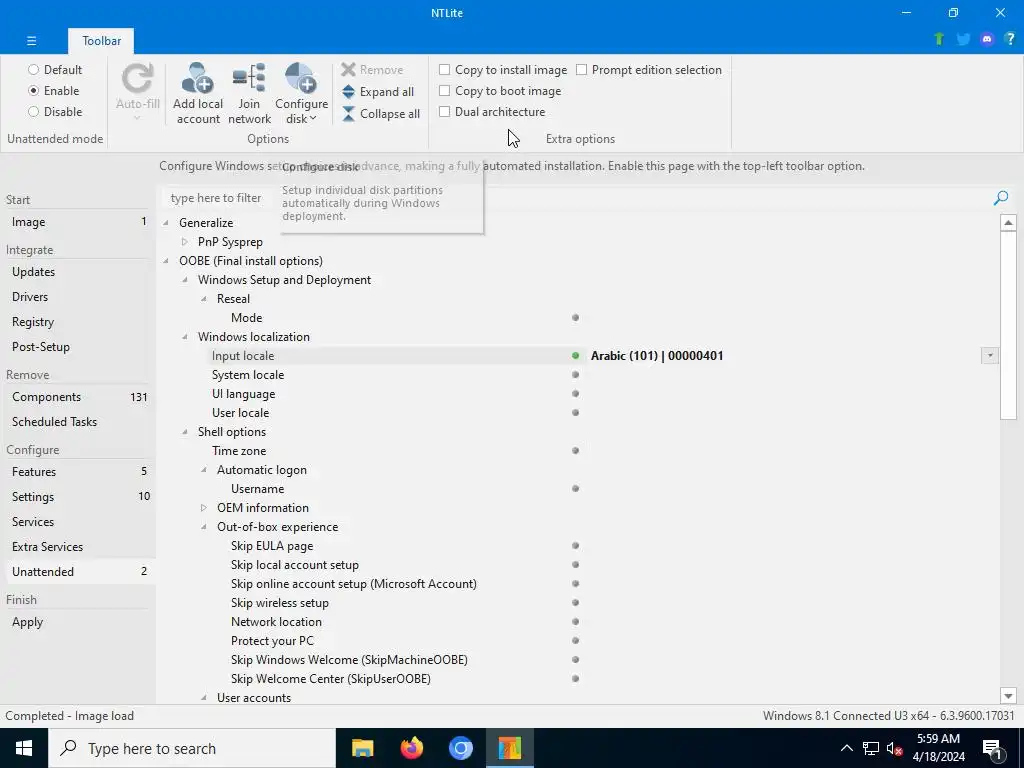Image resolution: width=1024 pixels, height=768 pixels.
Task: Click the type here to filter field
Action: point(575,198)
